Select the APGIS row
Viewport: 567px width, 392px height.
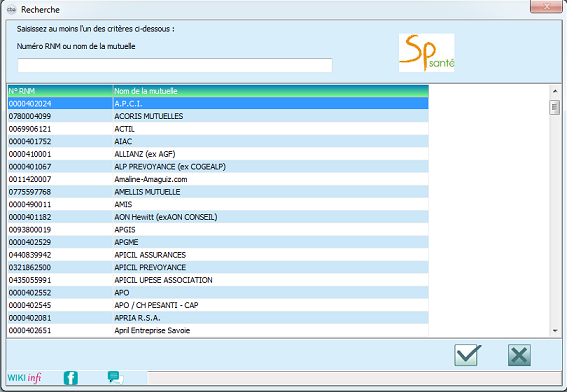click(x=218, y=230)
